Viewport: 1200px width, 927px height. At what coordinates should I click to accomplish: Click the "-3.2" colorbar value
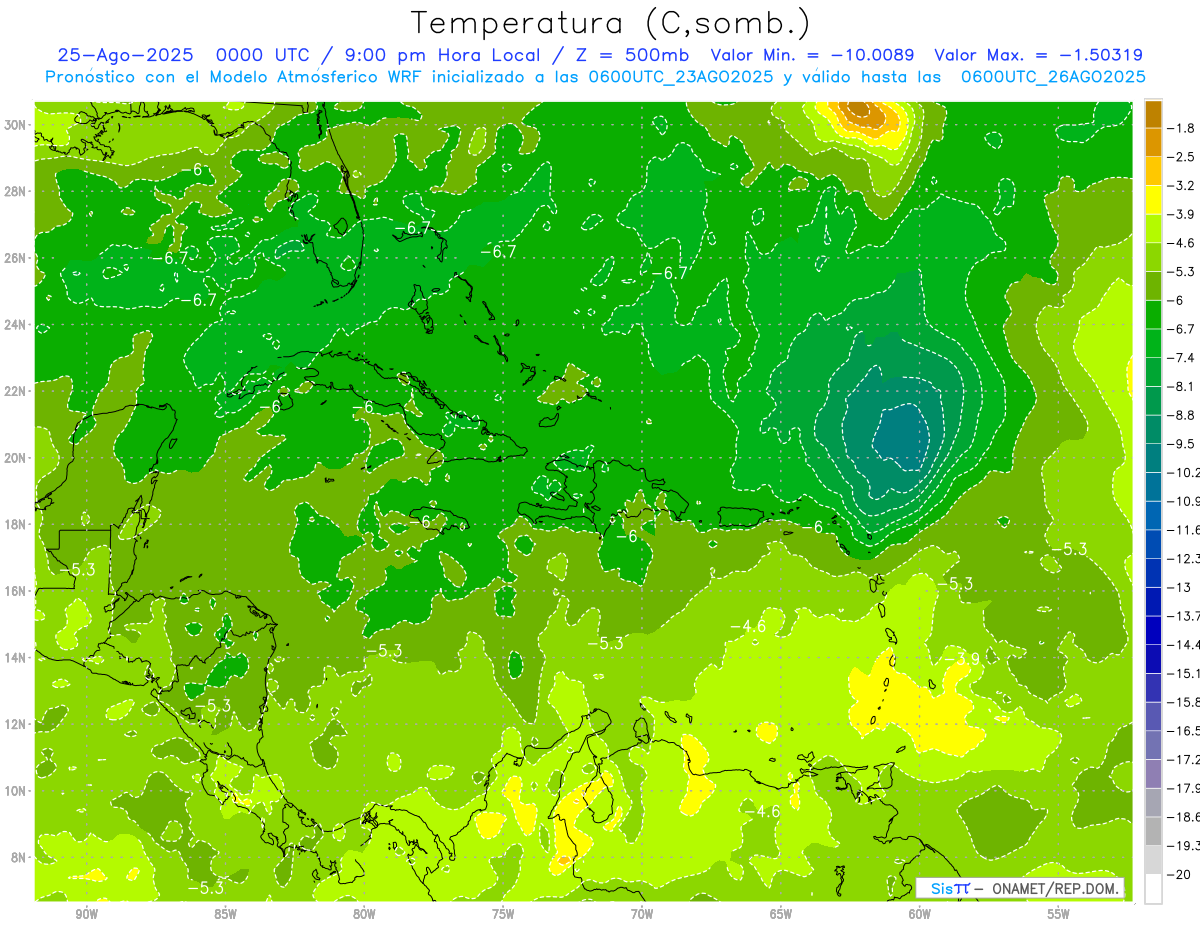point(1183,185)
